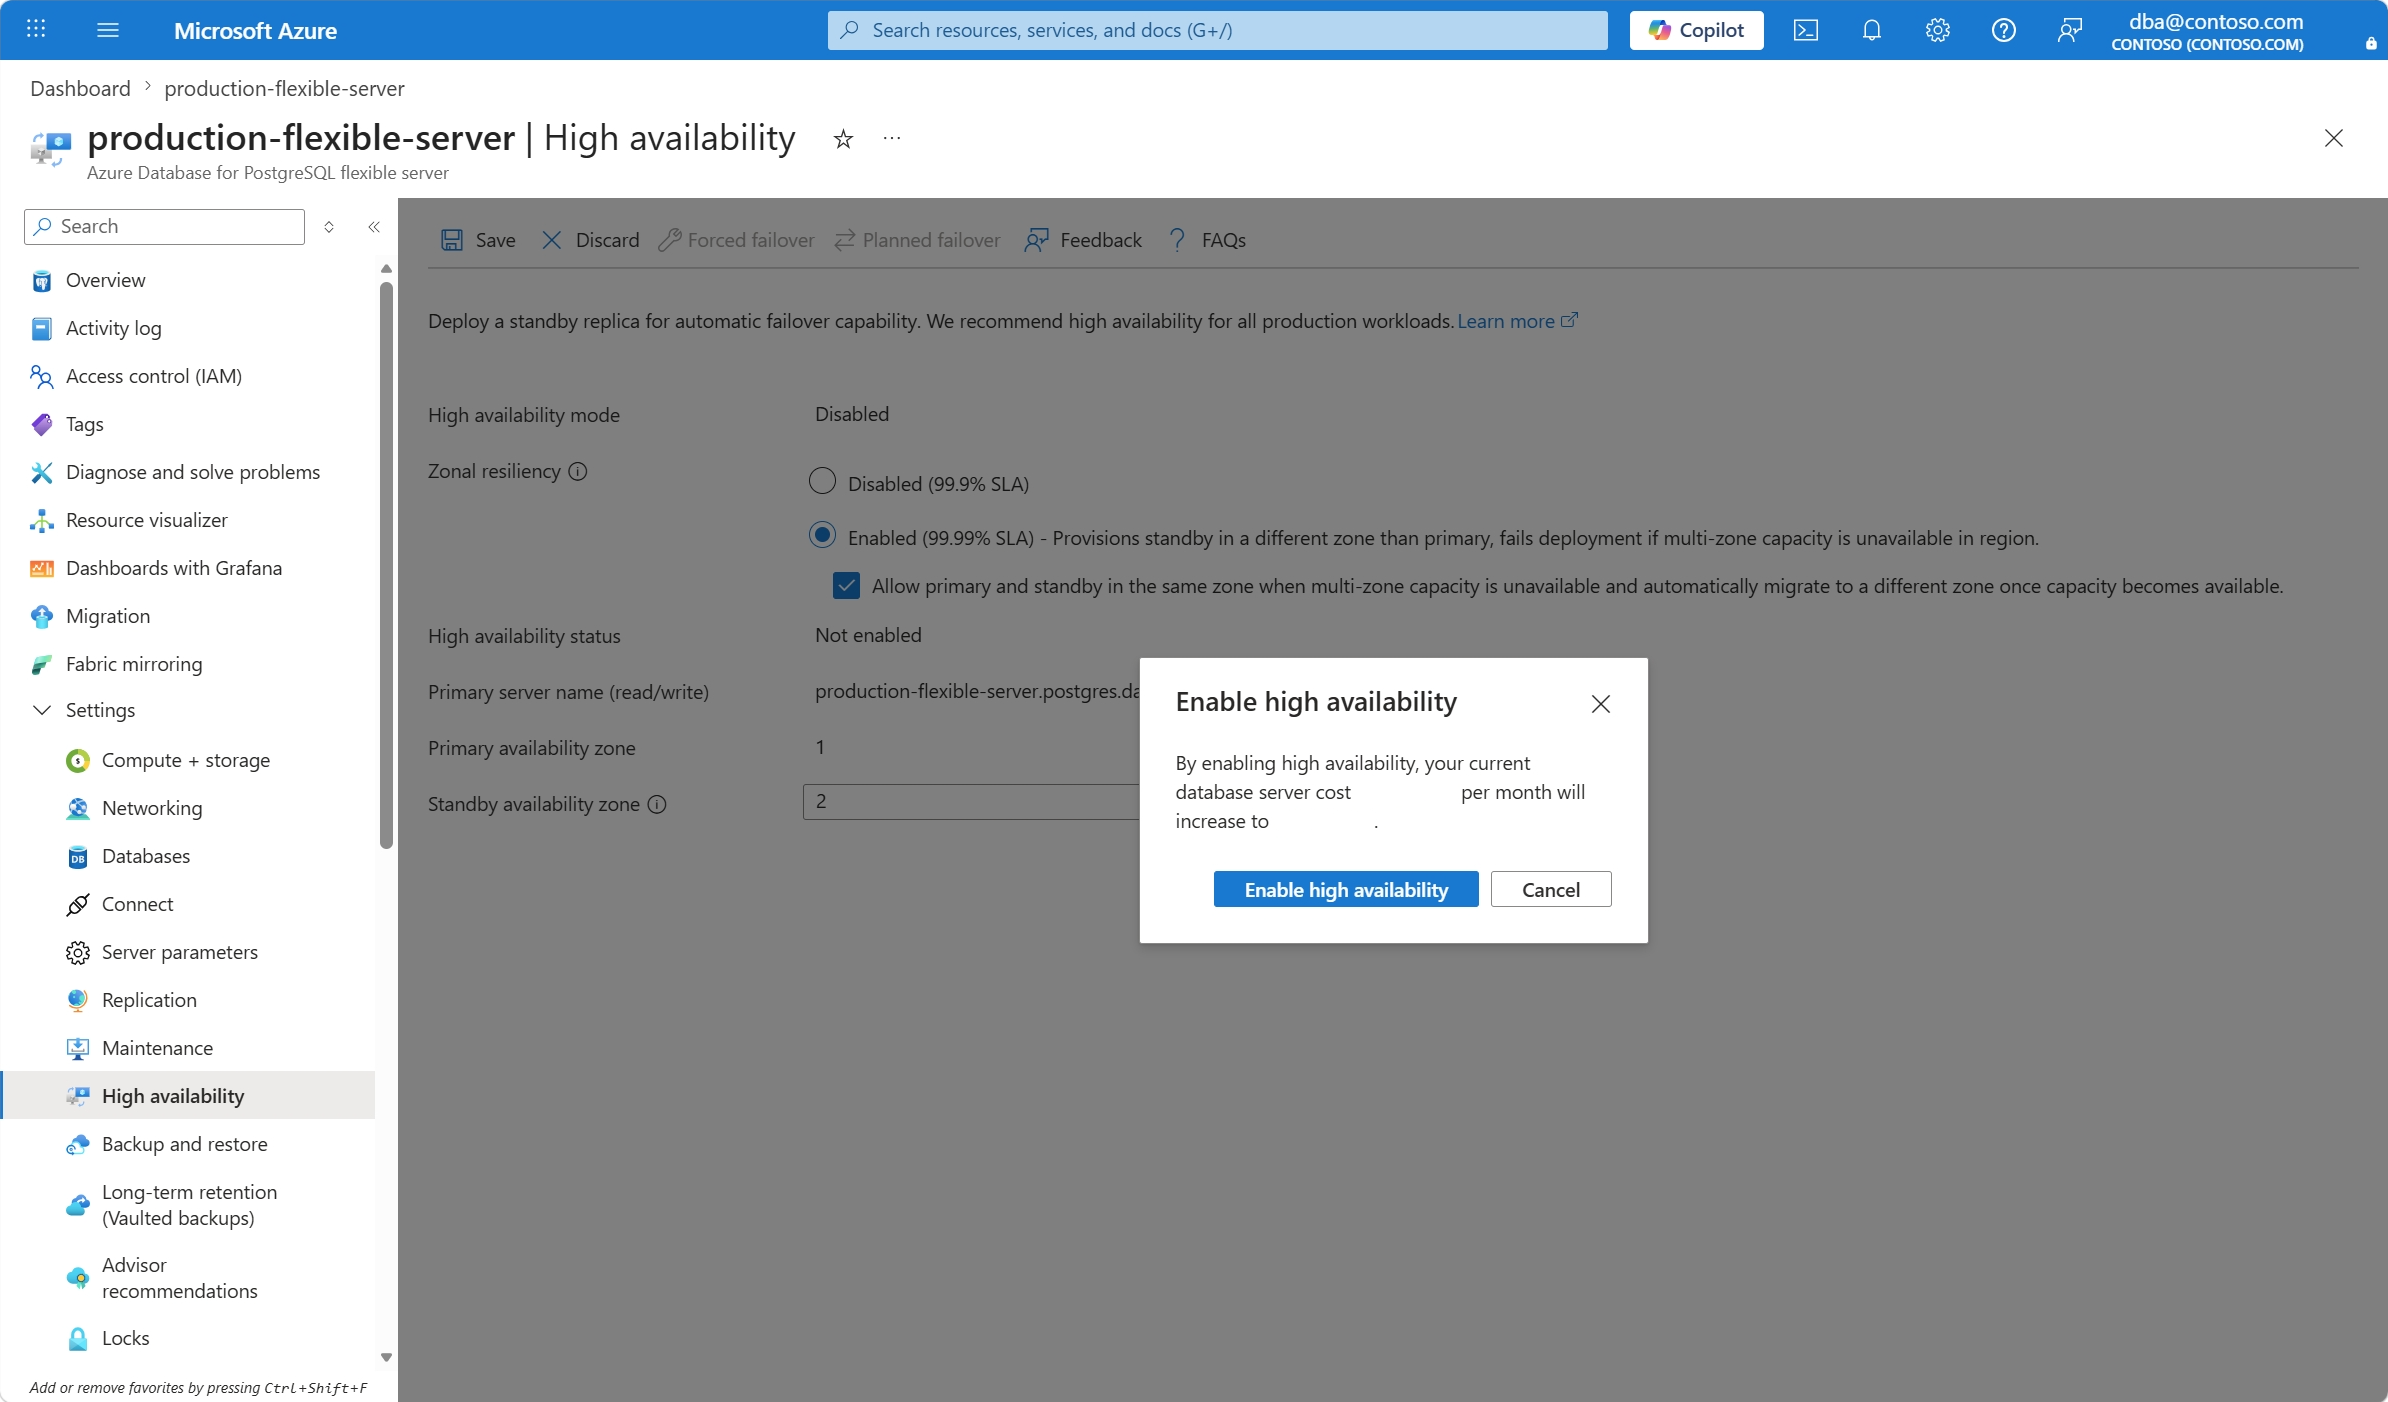2388x1402 pixels.
Task: Close the High availability blade
Action: (x=2334, y=138)
